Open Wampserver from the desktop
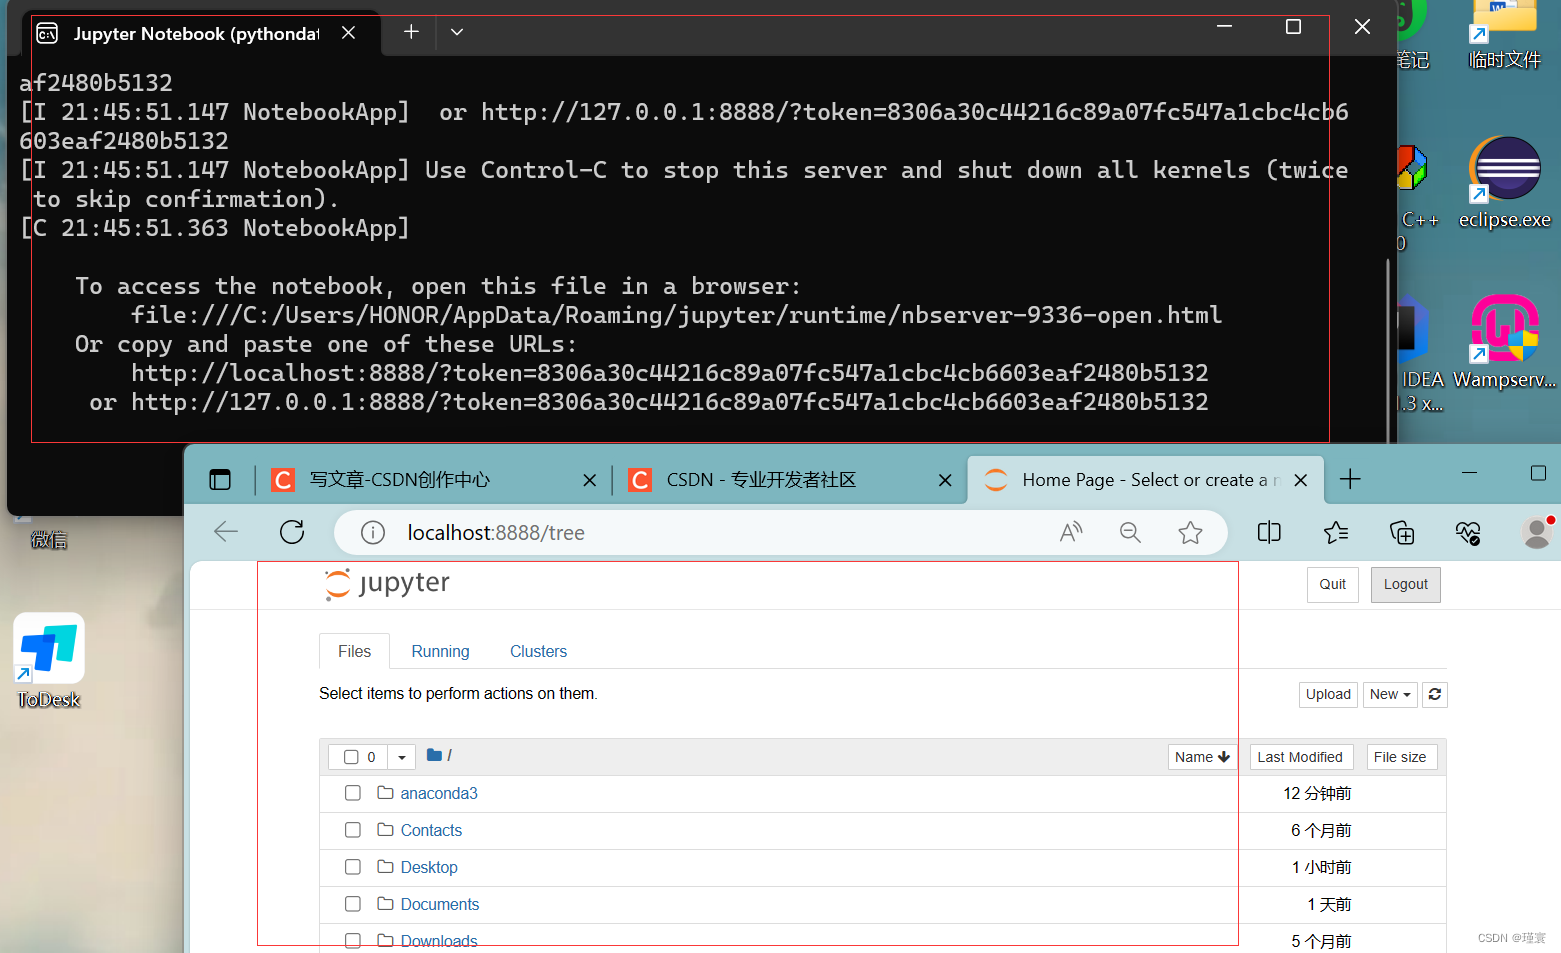The image size is (1561, 953). pyautogui.click(x=1505, y=330)
